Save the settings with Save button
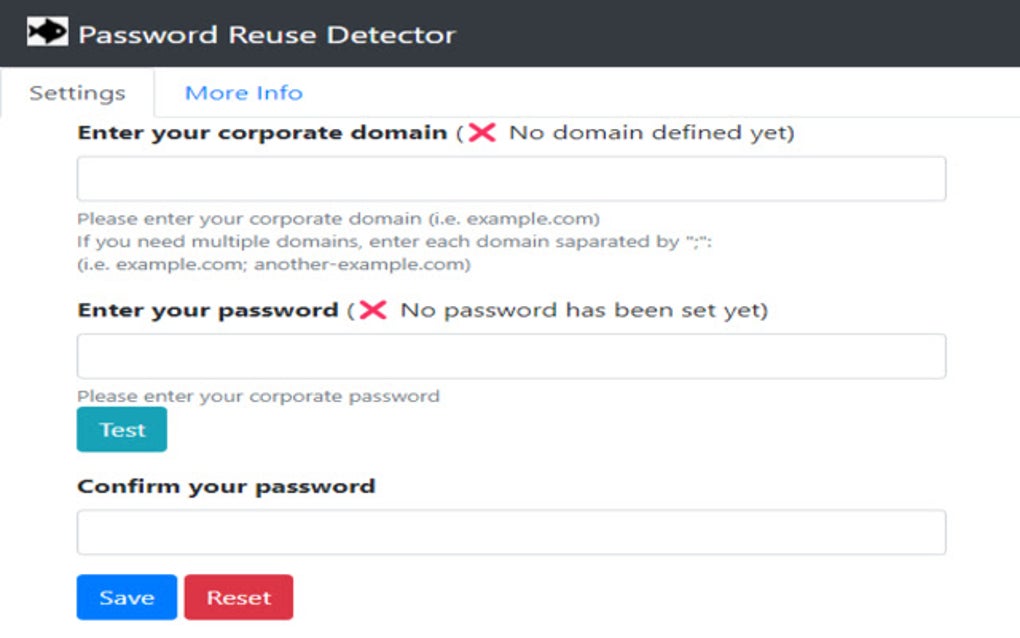This screenshot has height=638, width=1020. [127, 598]
